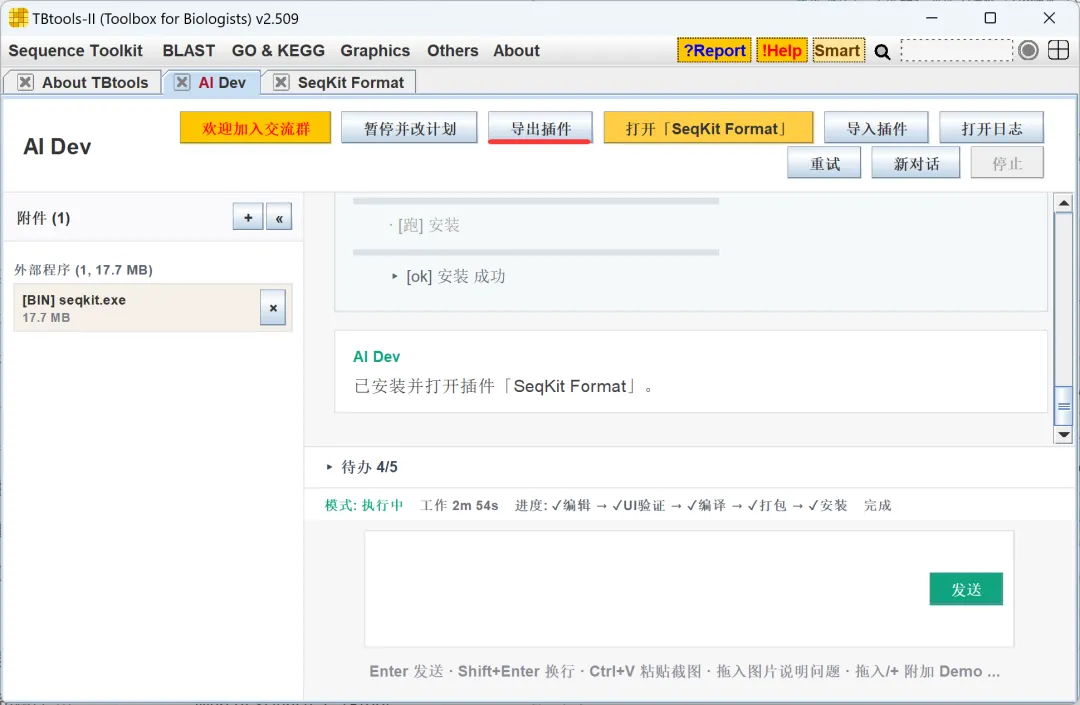Image resolution: width=1080 pixels, height=705 pixels.
Task: Open the BLAST menu
Action: [x=189, y=51]
